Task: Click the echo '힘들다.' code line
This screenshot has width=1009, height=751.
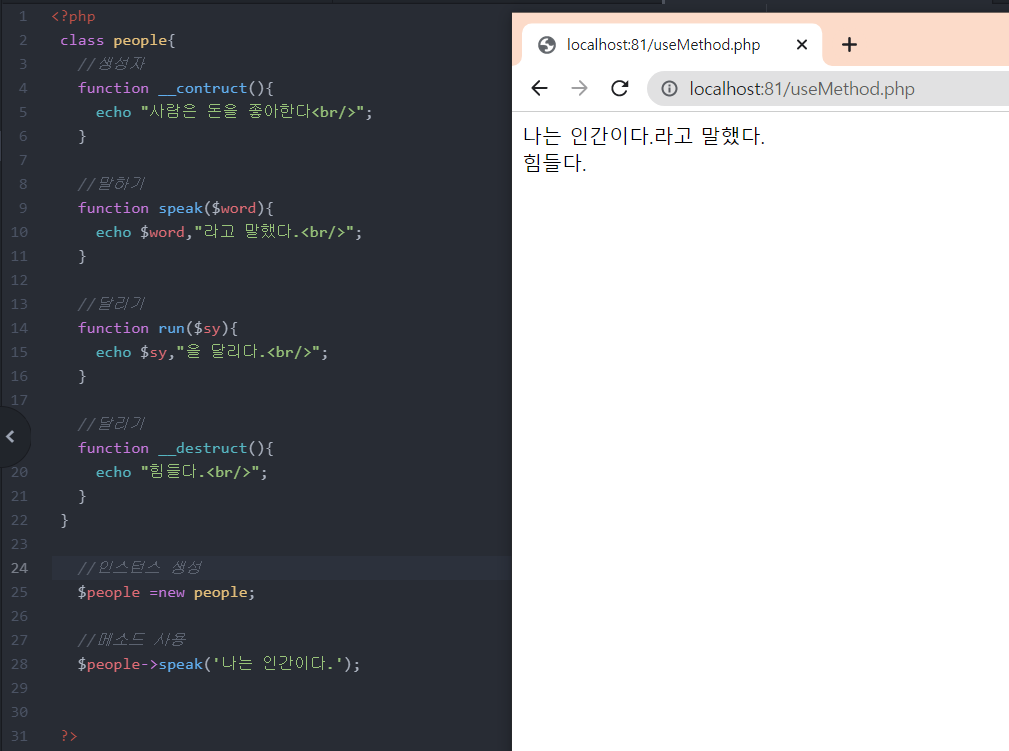Action: pos(181,472)
